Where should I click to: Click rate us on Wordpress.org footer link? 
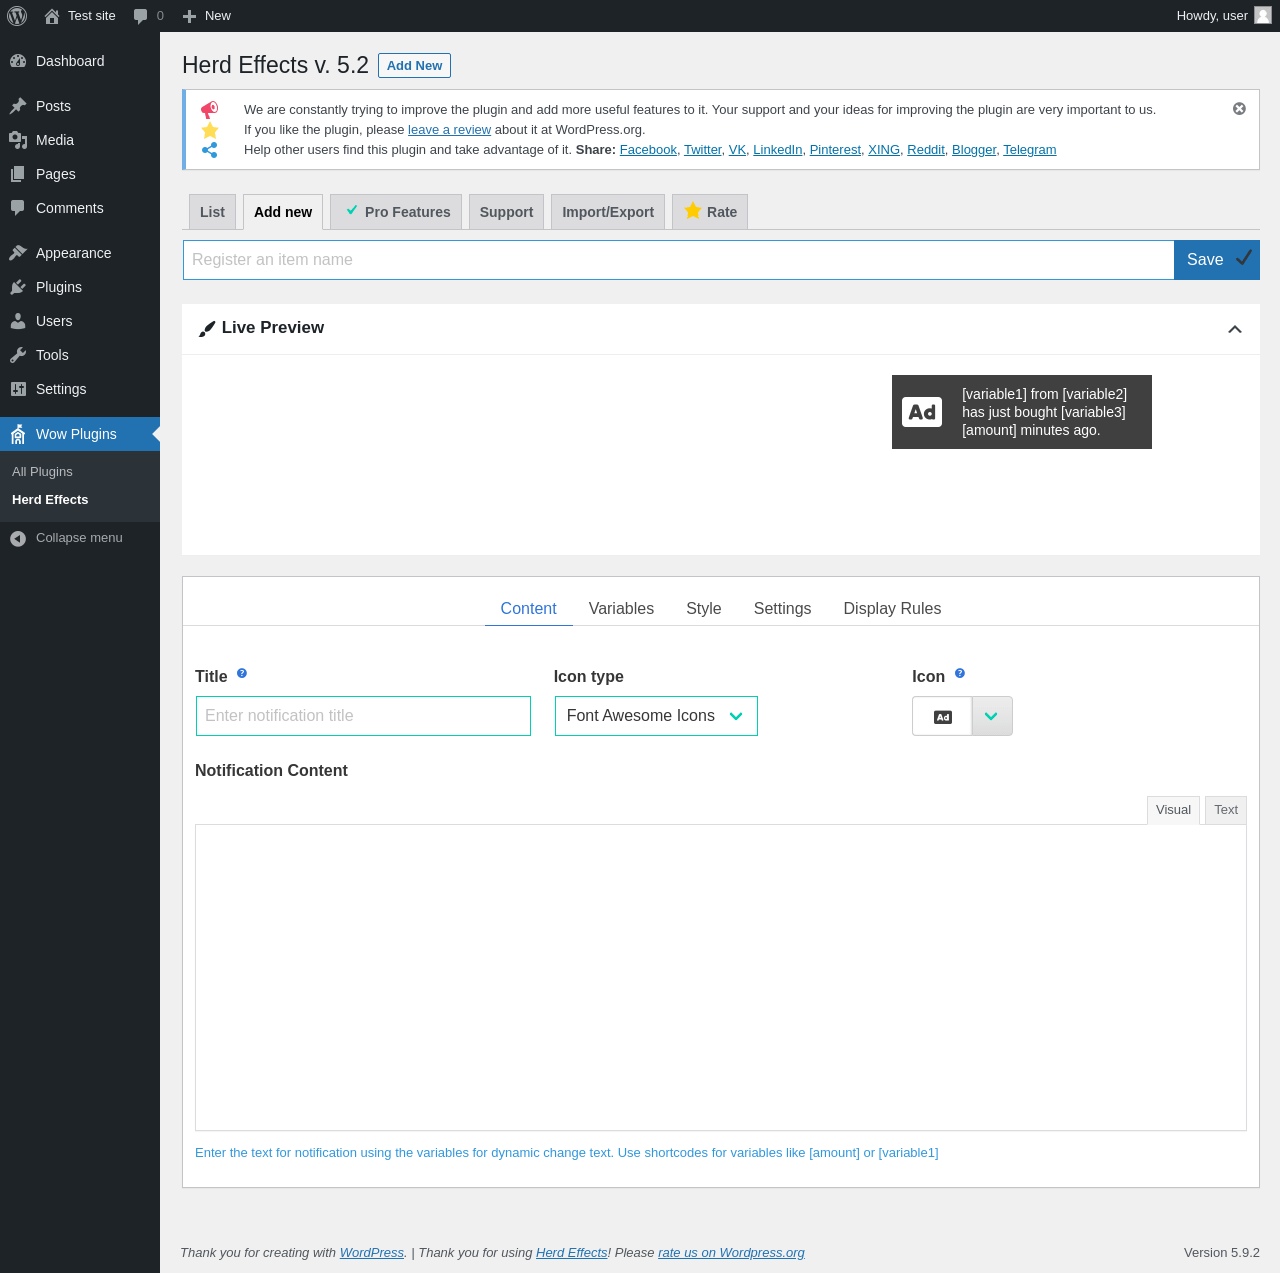pos(731,1253)
